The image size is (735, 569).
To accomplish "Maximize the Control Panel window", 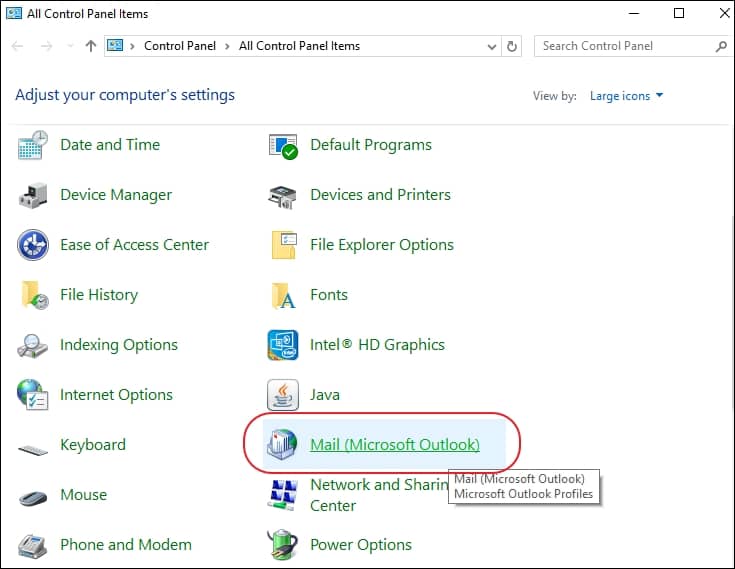I will [x=679, y=13].
